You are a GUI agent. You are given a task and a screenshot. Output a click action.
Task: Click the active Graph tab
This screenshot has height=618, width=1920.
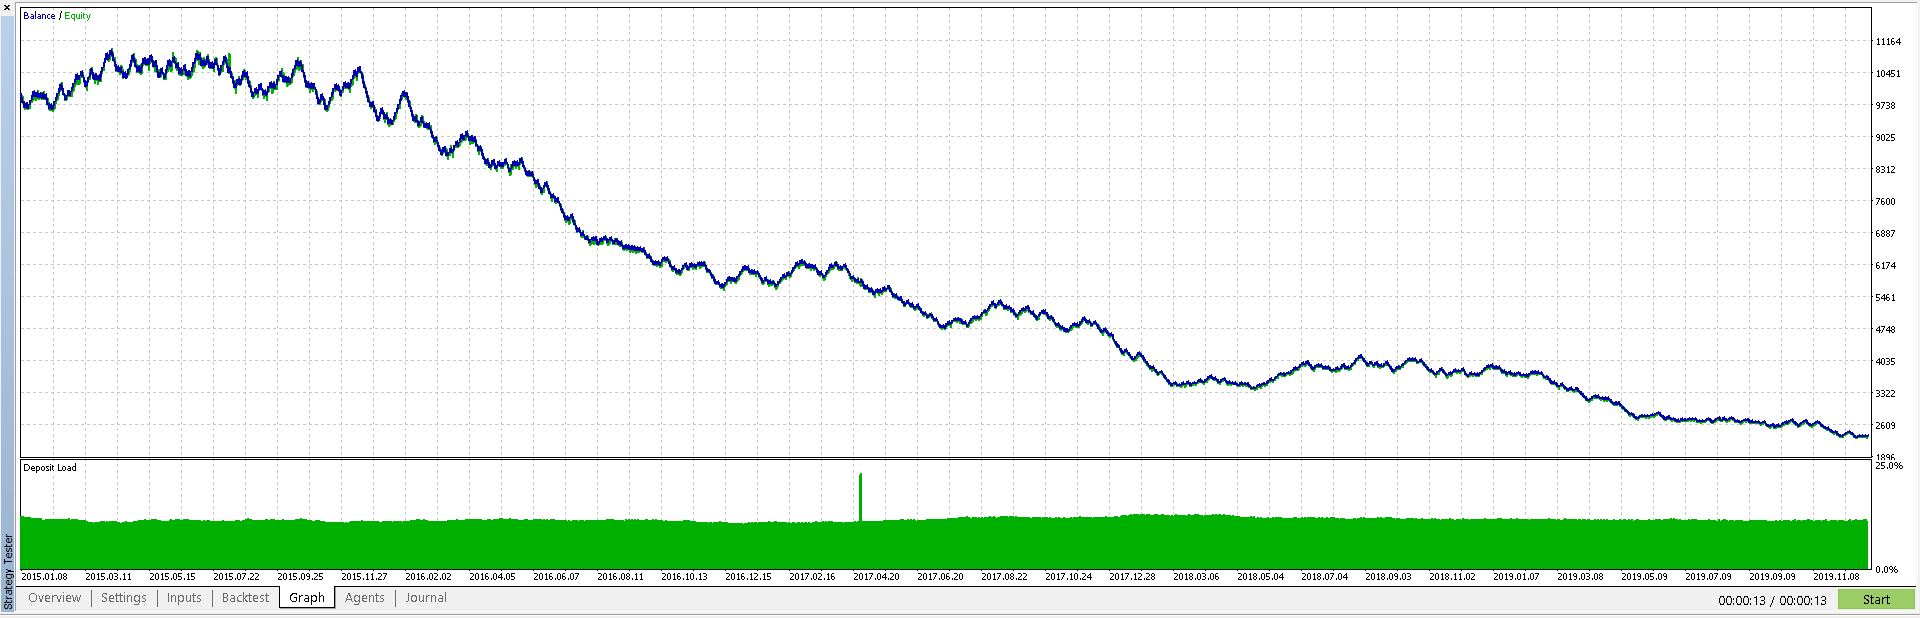307,598
